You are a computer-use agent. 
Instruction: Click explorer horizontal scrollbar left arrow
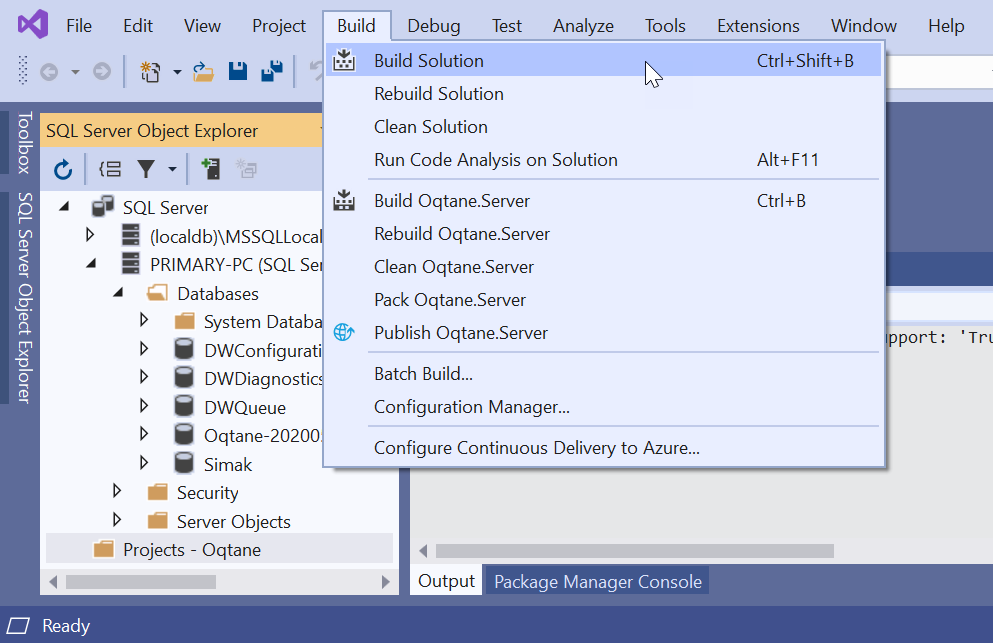53,582
